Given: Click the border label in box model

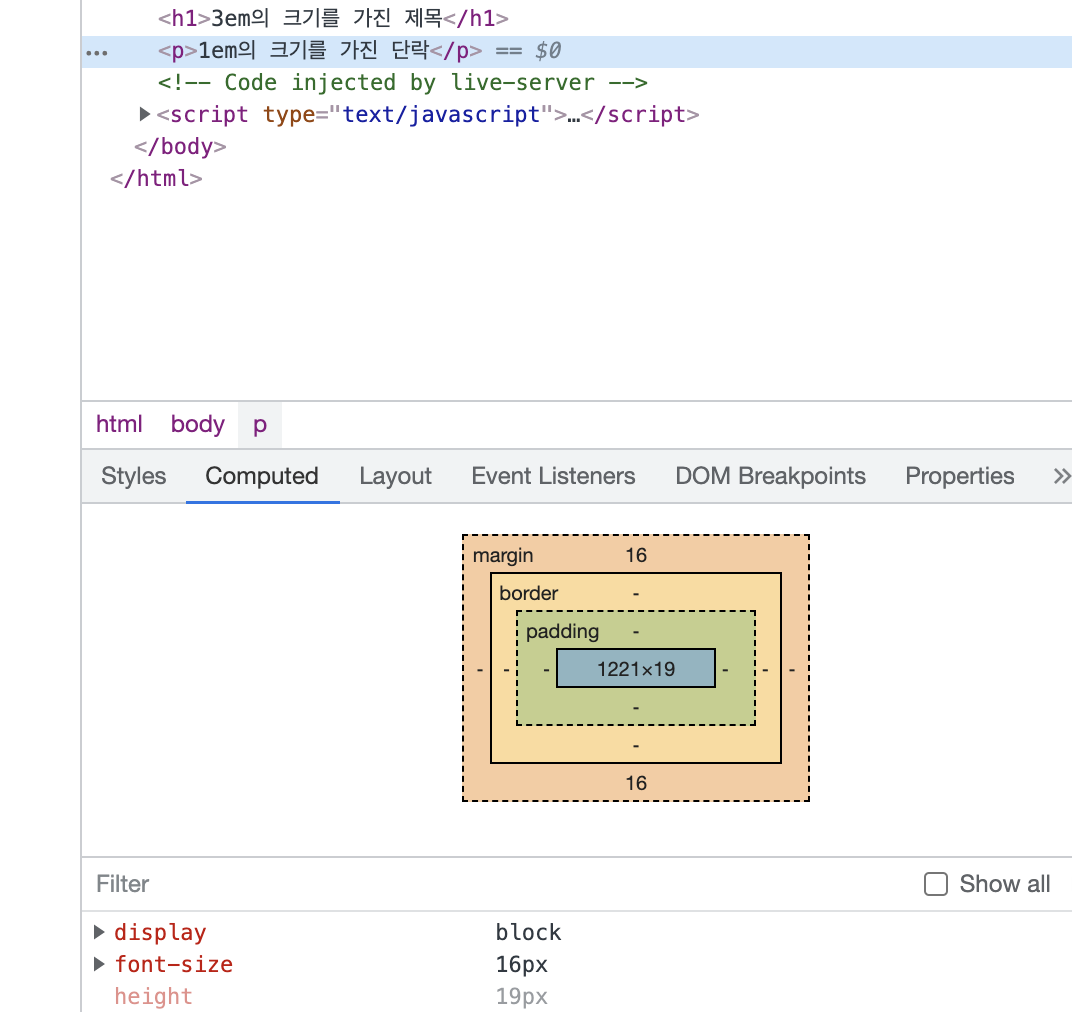Looking at the screenshot, I should pyautogui.click(x=528, y=593).
